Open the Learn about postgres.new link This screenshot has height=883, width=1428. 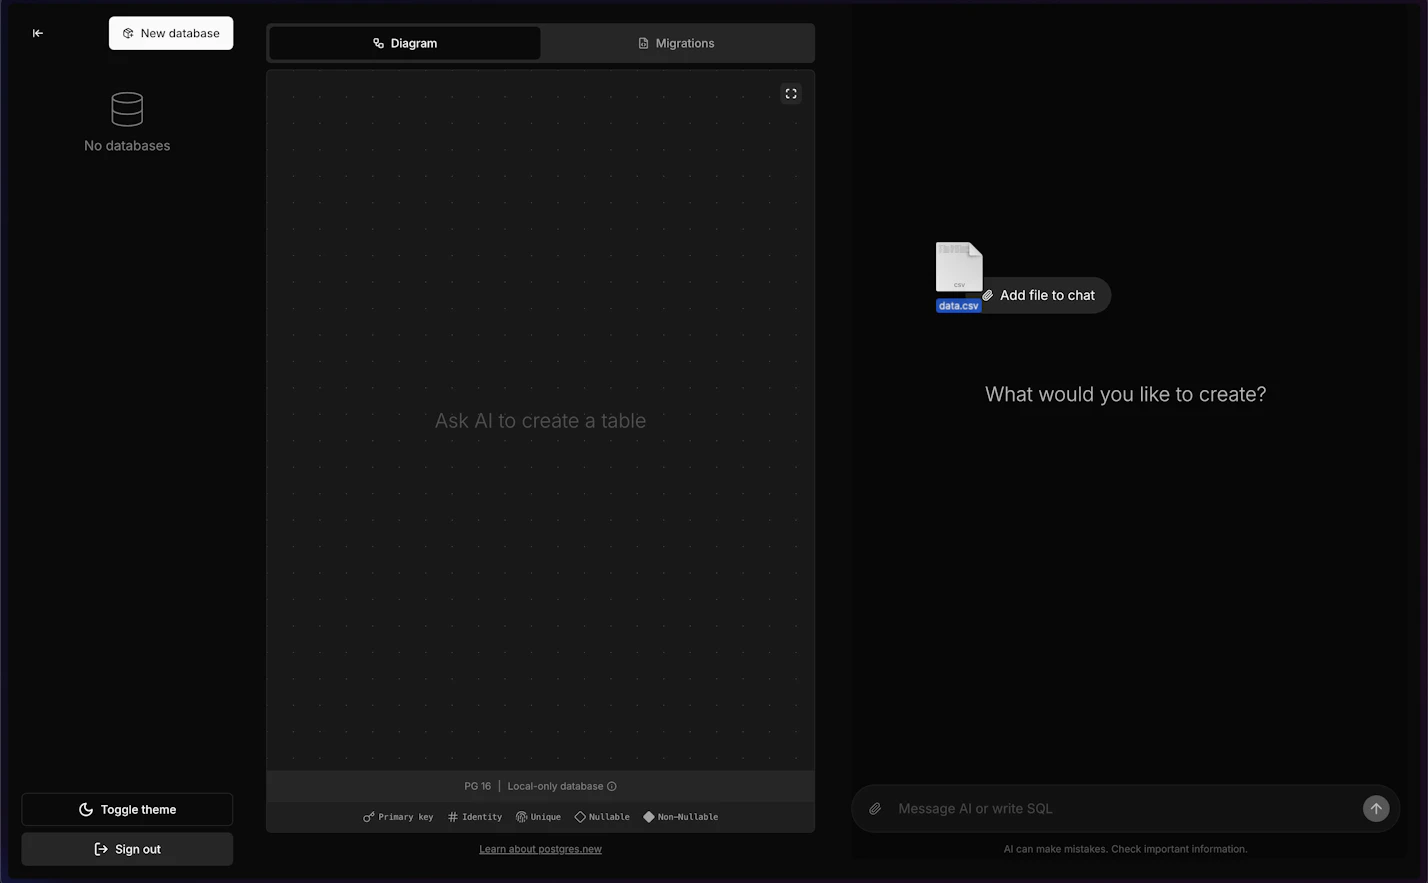[540, 849]
